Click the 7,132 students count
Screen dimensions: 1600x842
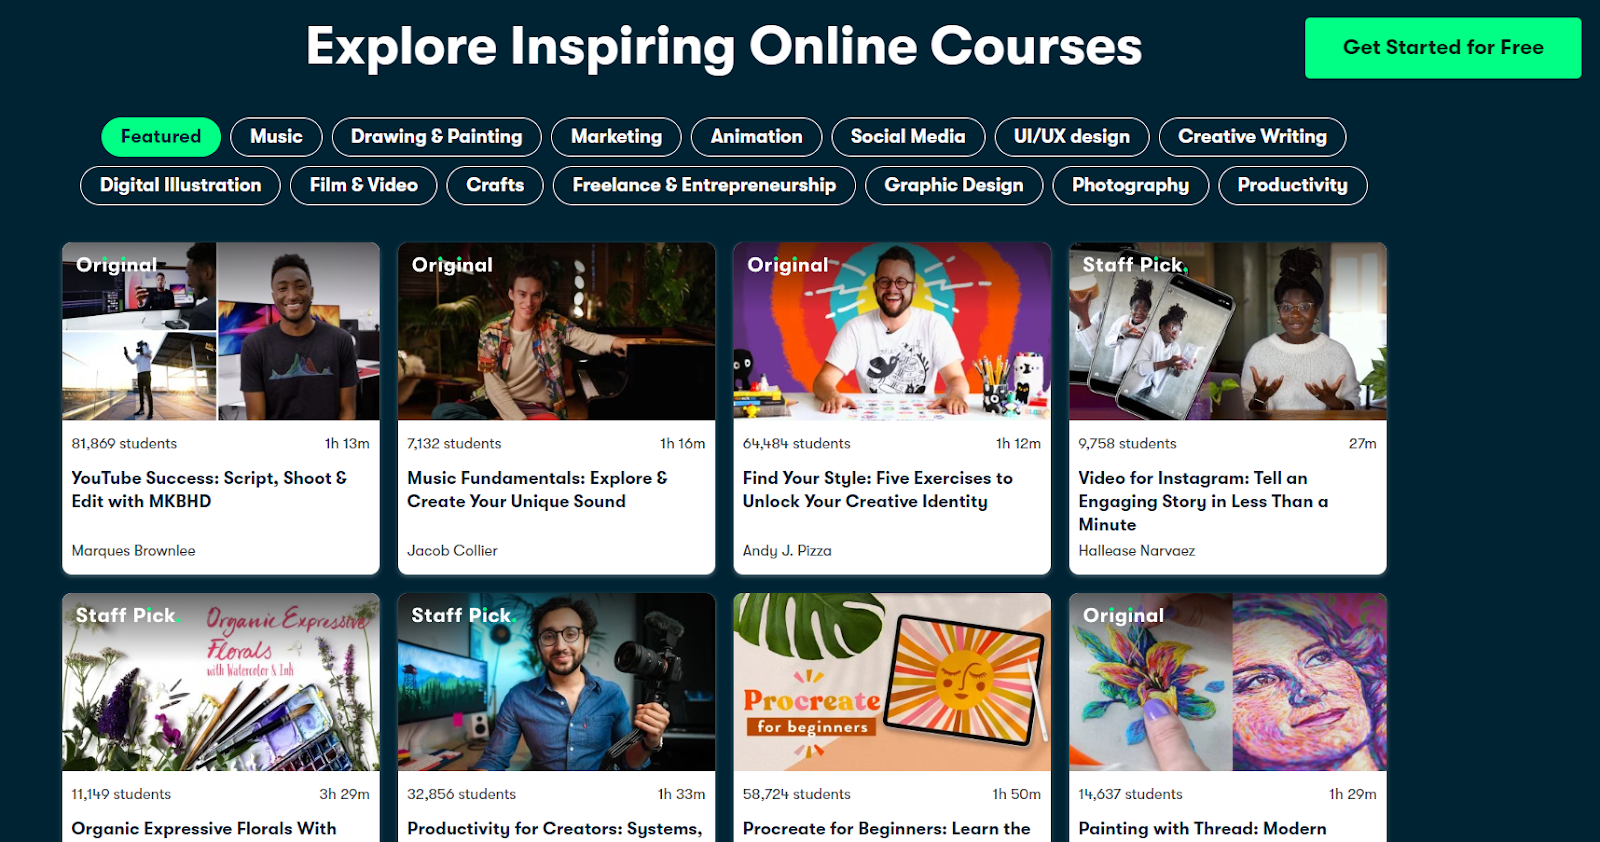tap(454, 444)
